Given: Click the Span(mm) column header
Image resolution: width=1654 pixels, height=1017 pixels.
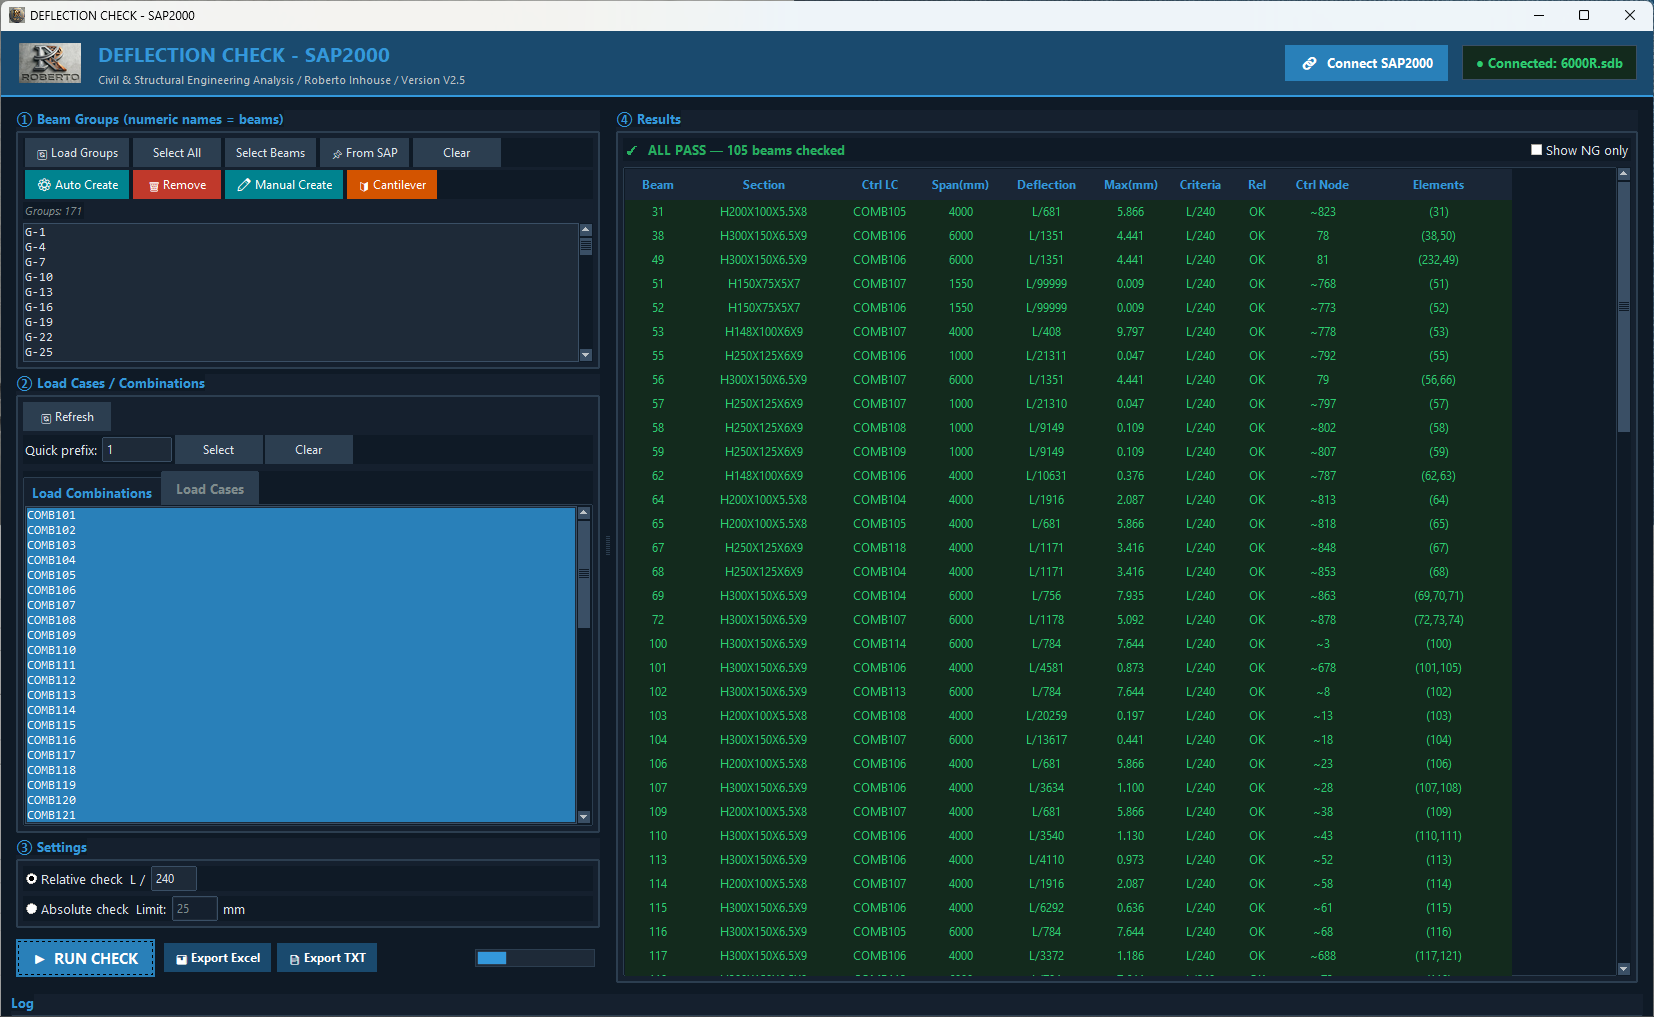Looking at the screenshot, I should (x=960, y=185).
